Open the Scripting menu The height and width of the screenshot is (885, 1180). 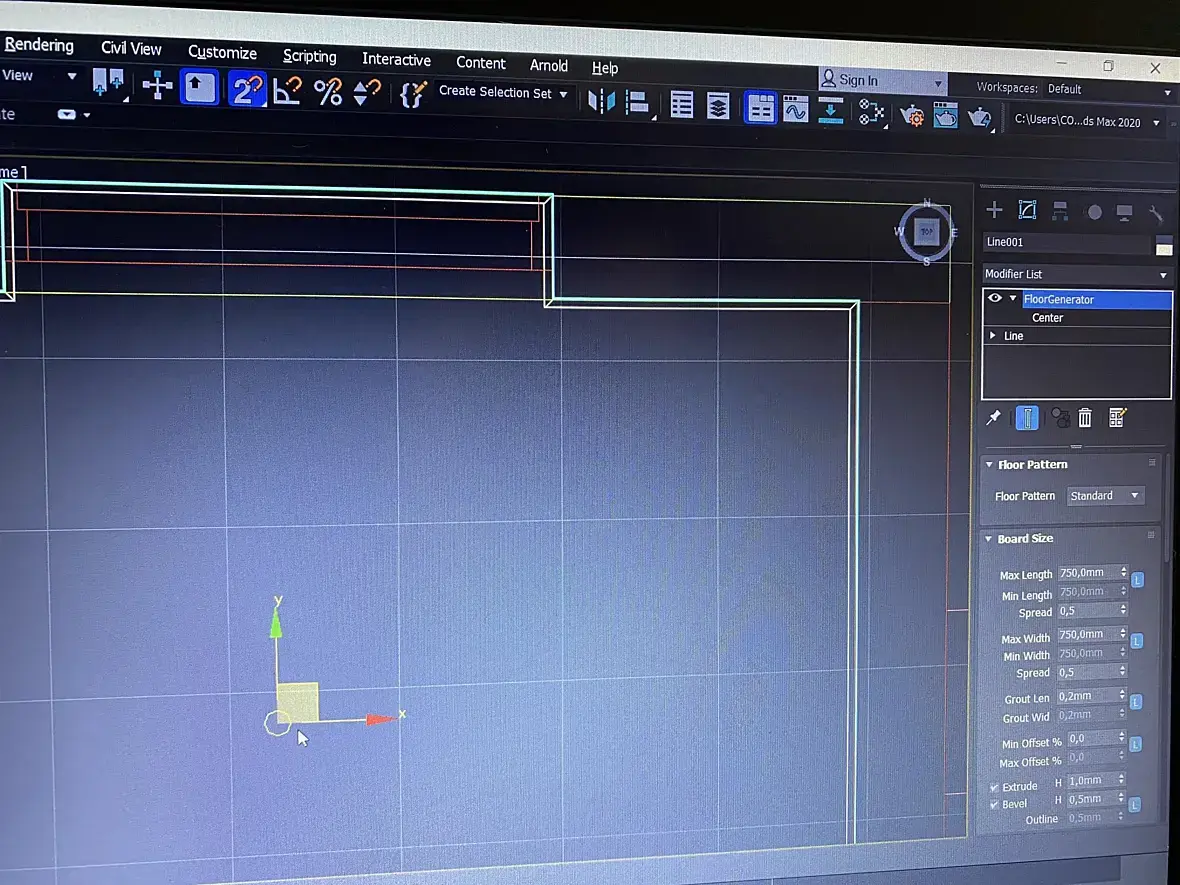(x=309, y=56)
